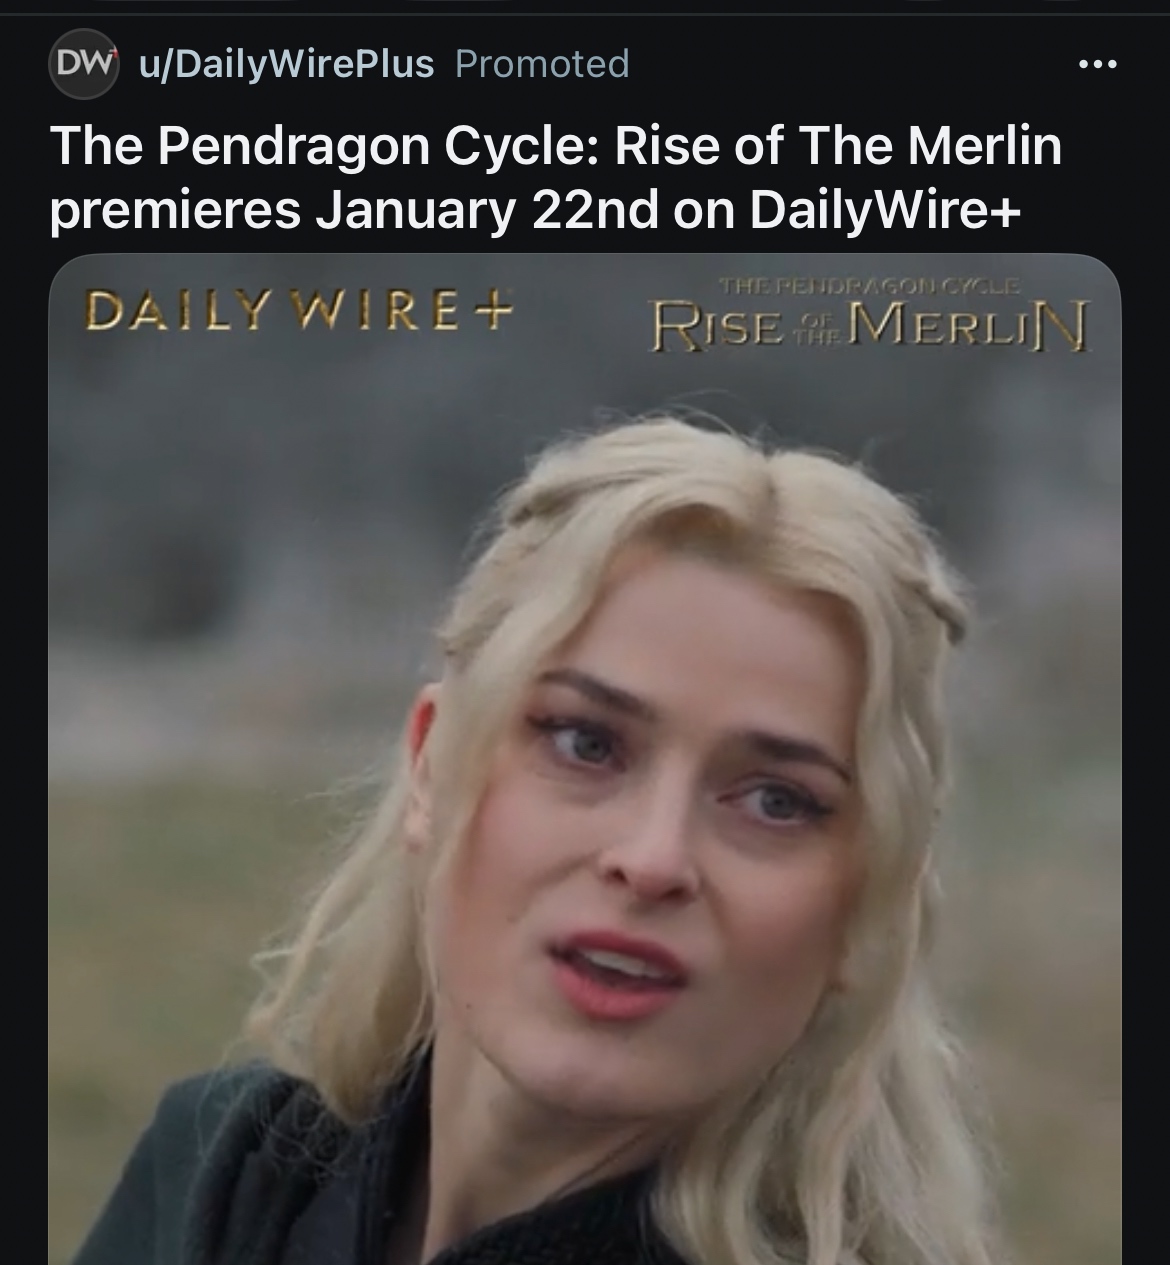
Task: Tap 'Rise of The Merlin' in the headline
Action: tap(838, 145)
